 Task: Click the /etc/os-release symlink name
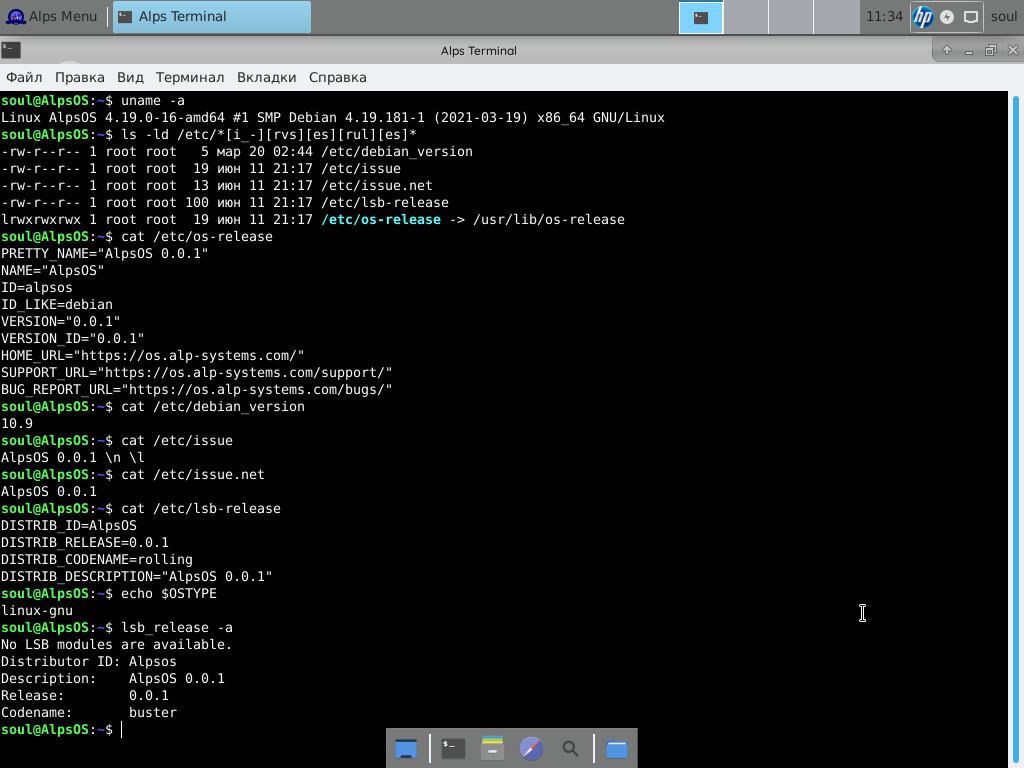pos(381,219)
